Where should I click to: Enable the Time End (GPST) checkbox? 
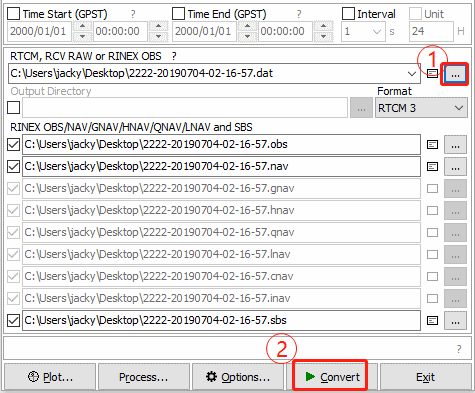pyautogui.click(x=178, y=14)
